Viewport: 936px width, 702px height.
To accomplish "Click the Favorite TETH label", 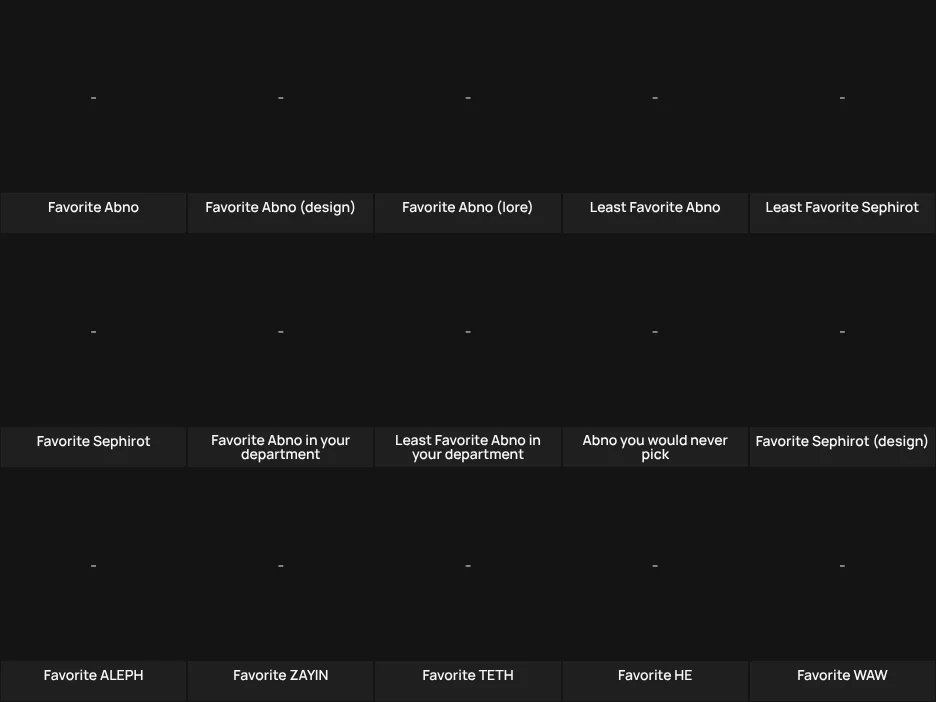I will click(467, 675).
